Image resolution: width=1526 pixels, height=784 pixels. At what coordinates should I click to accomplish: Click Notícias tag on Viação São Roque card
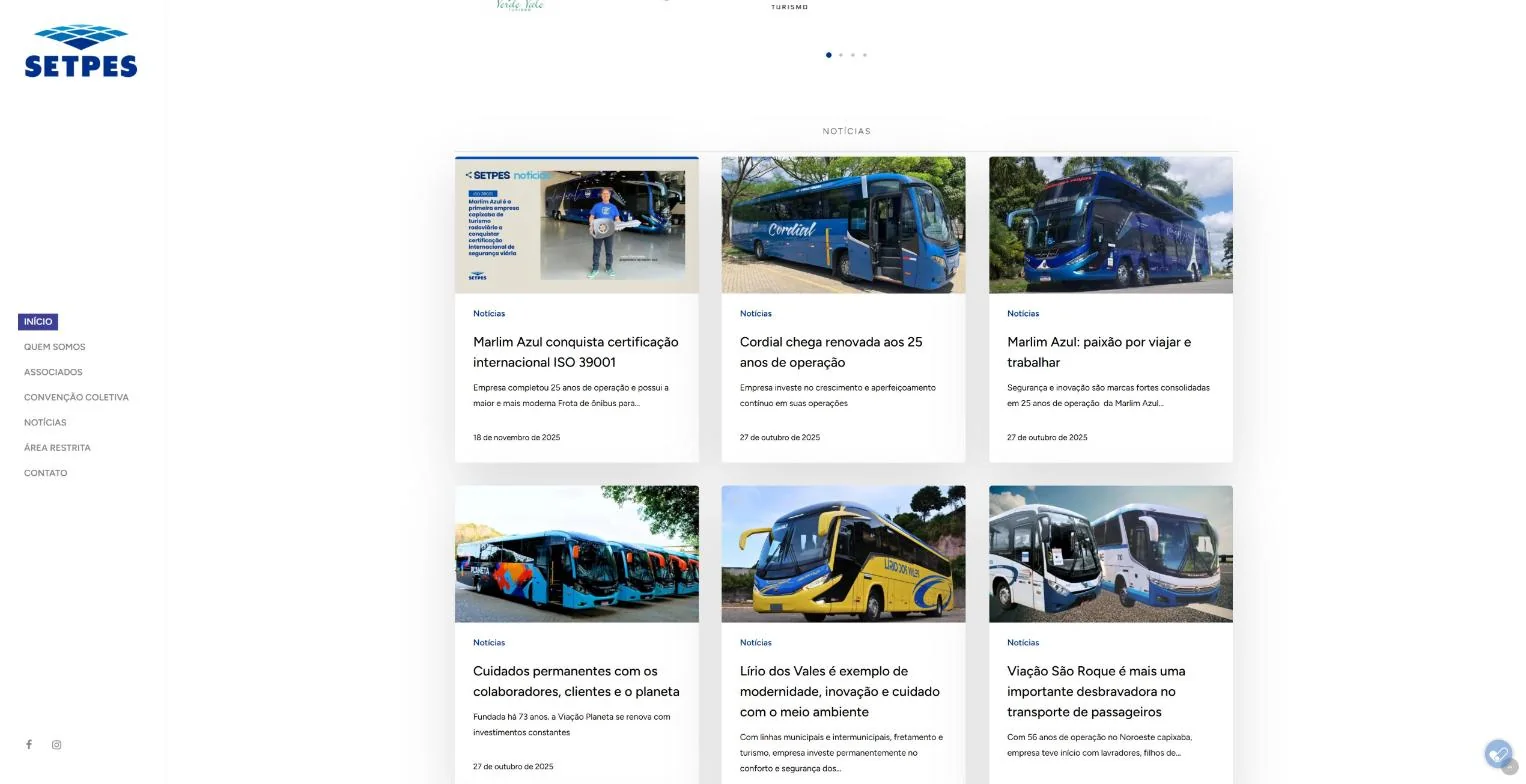click(x=1023, y=643)
